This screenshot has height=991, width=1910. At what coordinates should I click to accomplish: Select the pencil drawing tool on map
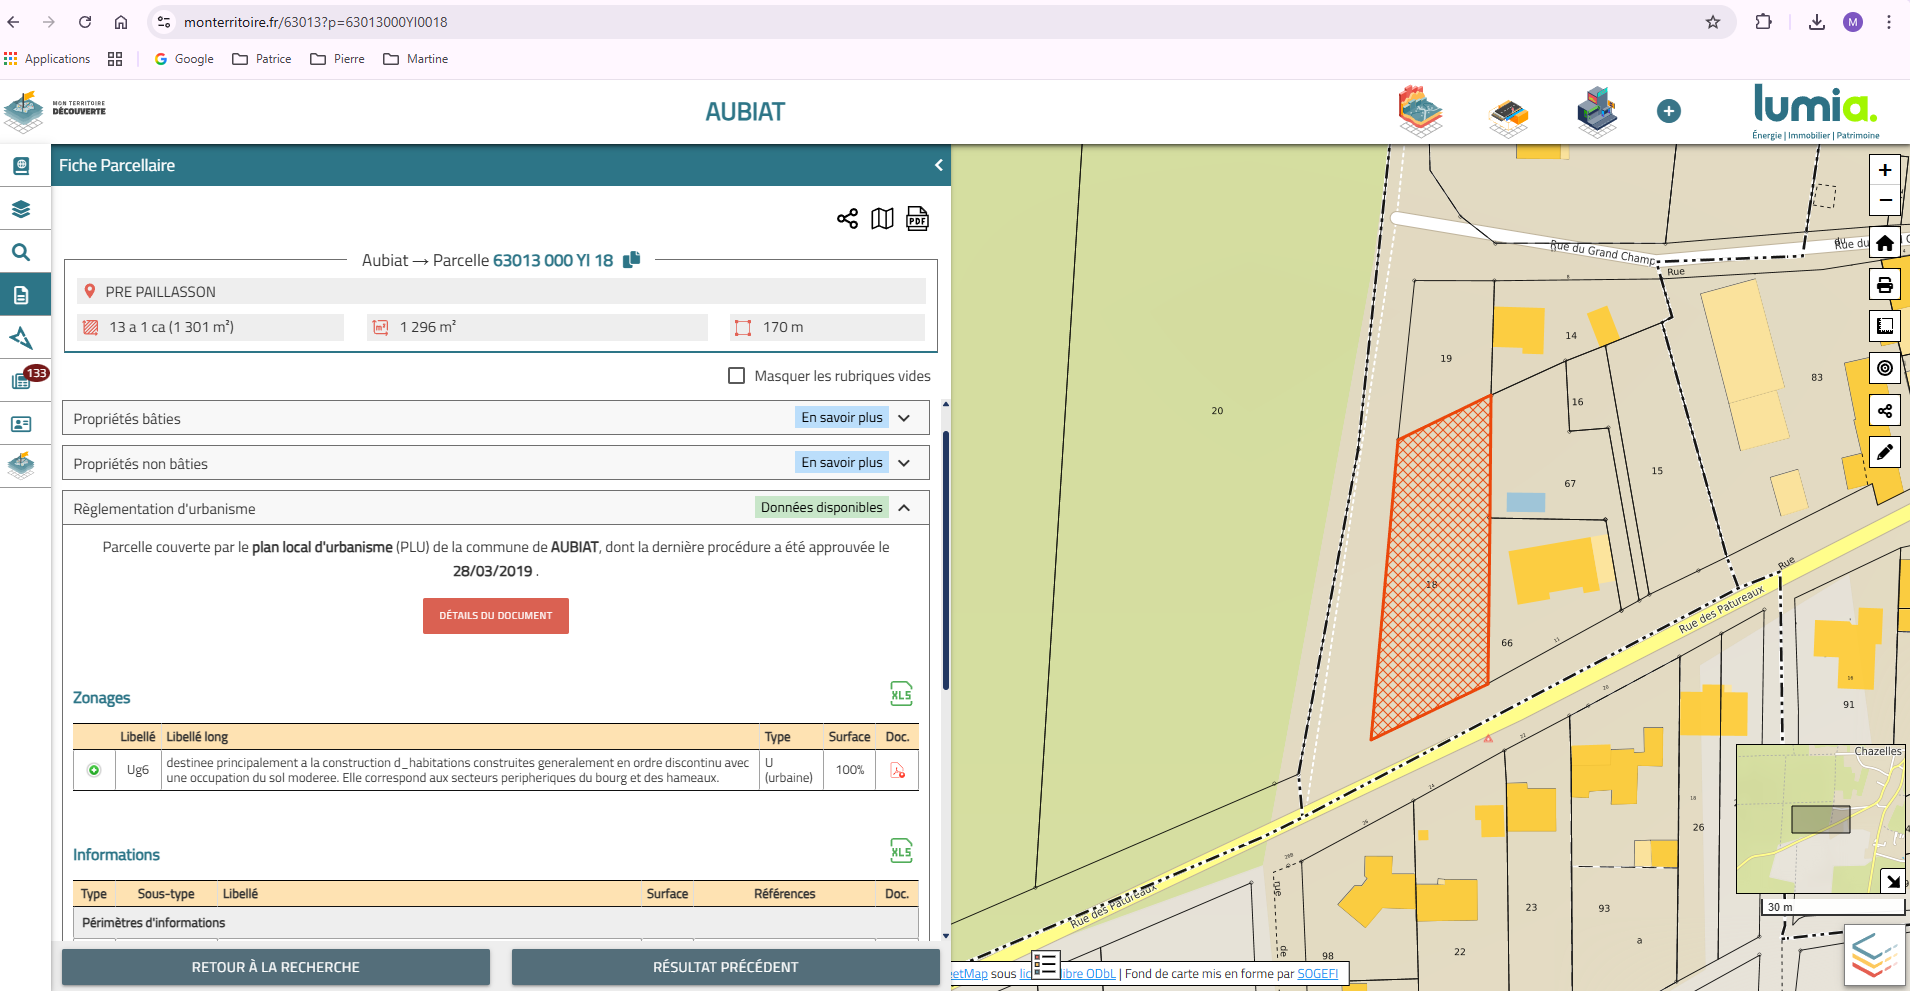pos(1885,452)
